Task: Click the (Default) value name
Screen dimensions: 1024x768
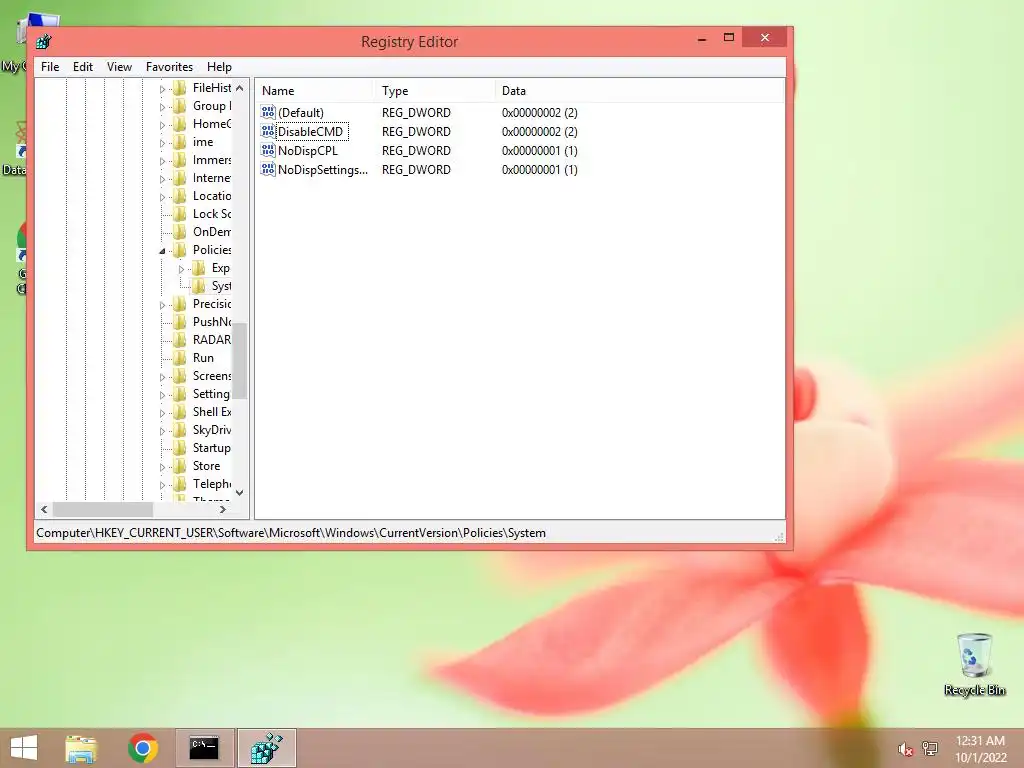Action: pos(301,113)
